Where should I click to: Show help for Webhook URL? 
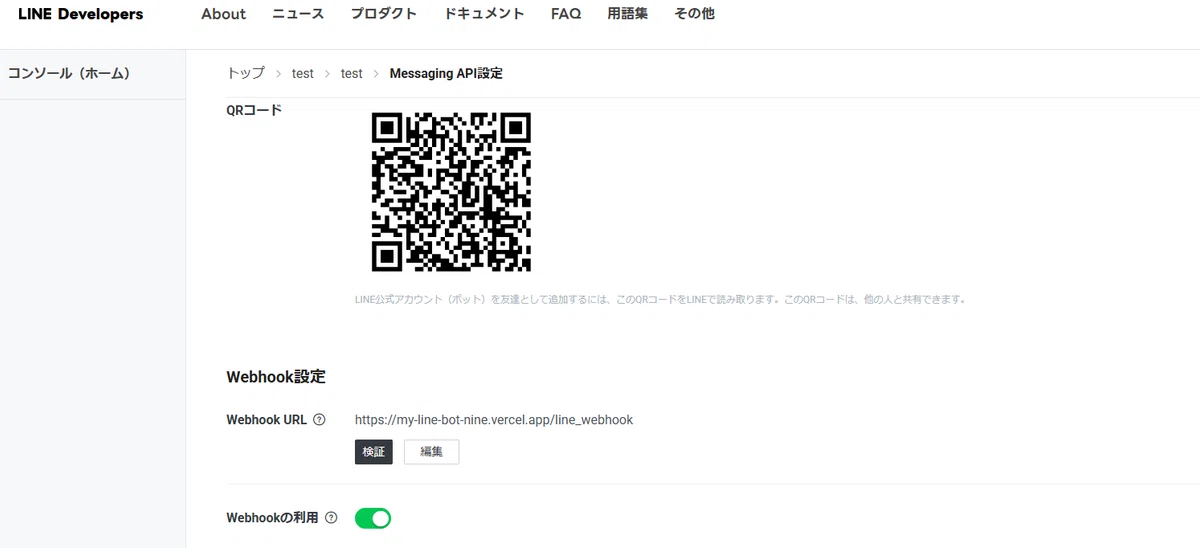click(319, 420)
